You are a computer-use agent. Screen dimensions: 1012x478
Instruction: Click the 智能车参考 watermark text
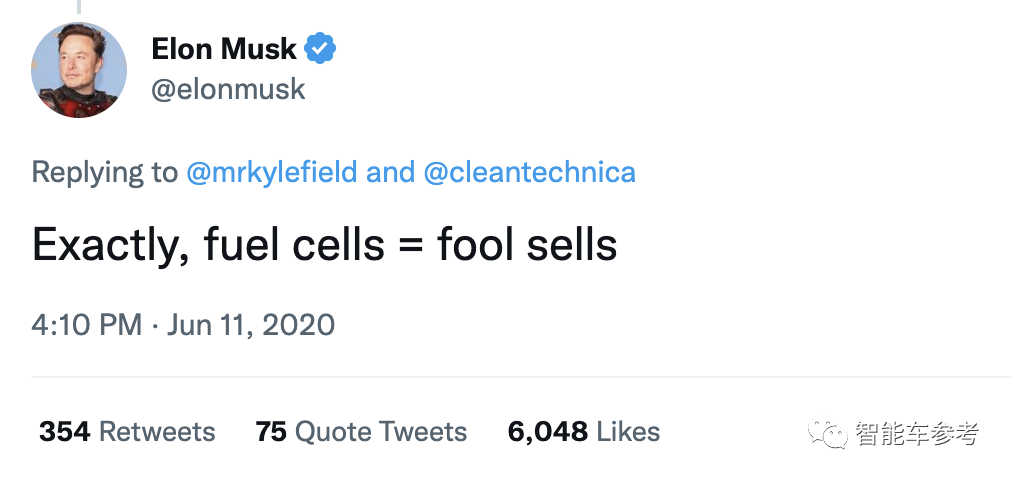pyautogui.click(x=917, y=433)
